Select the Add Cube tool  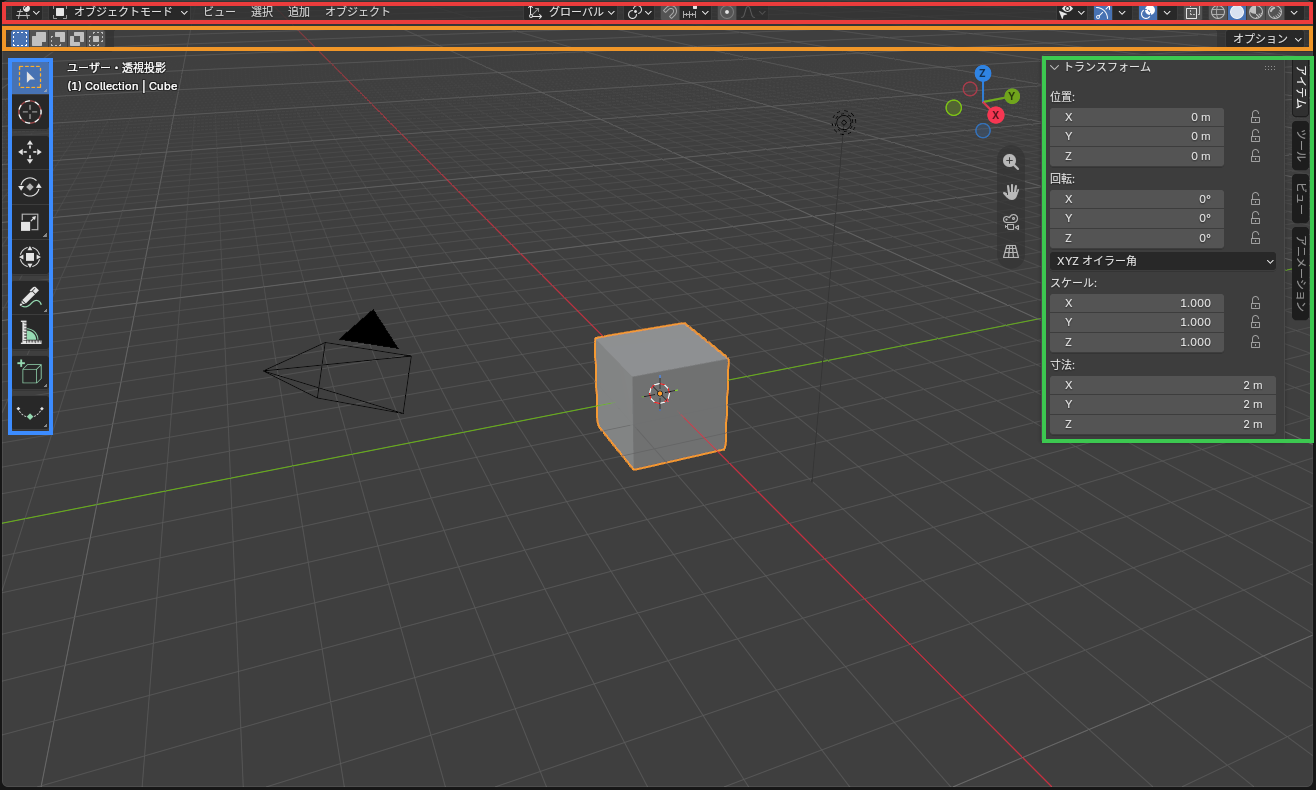point(30,372)
